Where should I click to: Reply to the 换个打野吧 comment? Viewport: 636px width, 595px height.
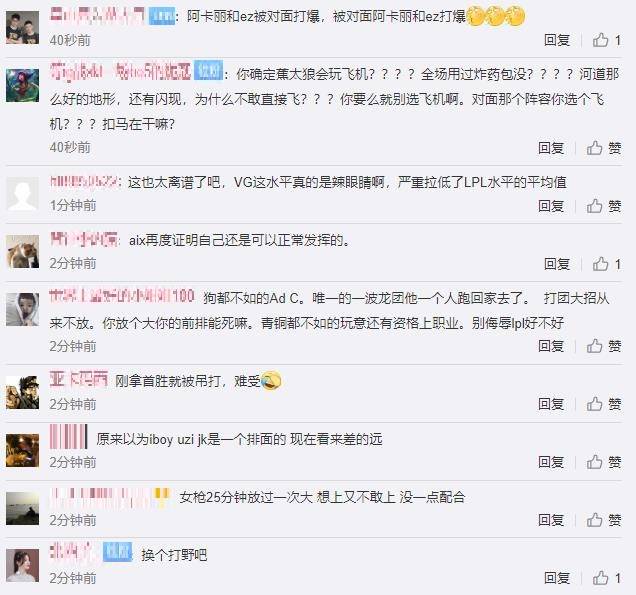(557, 578)
